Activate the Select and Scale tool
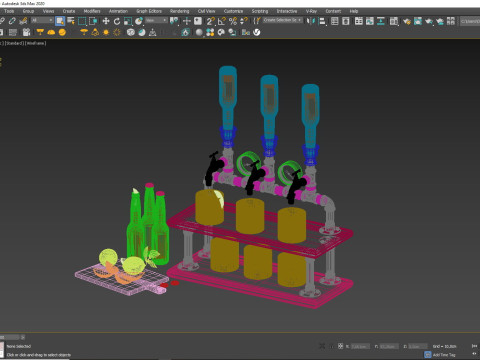This screenshot has height=360, width=480. tap(128, 21)
